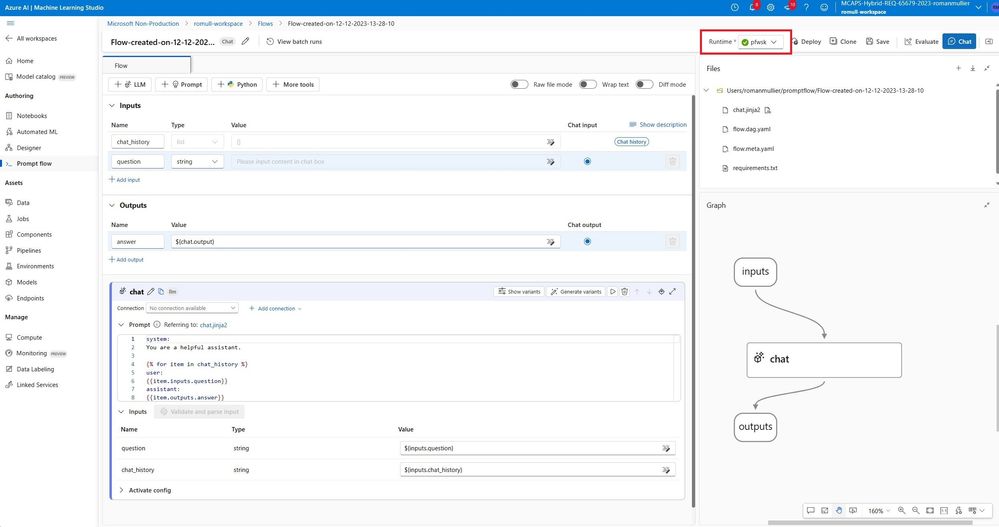Click the hamburger menu icon
This screenshot has width=999, height=527.
(10, 23)
